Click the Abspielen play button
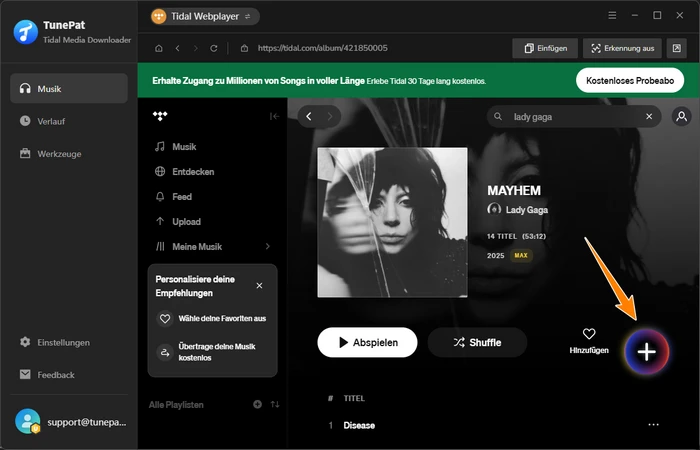Screen dimensions: 700x450 [367, 342]
